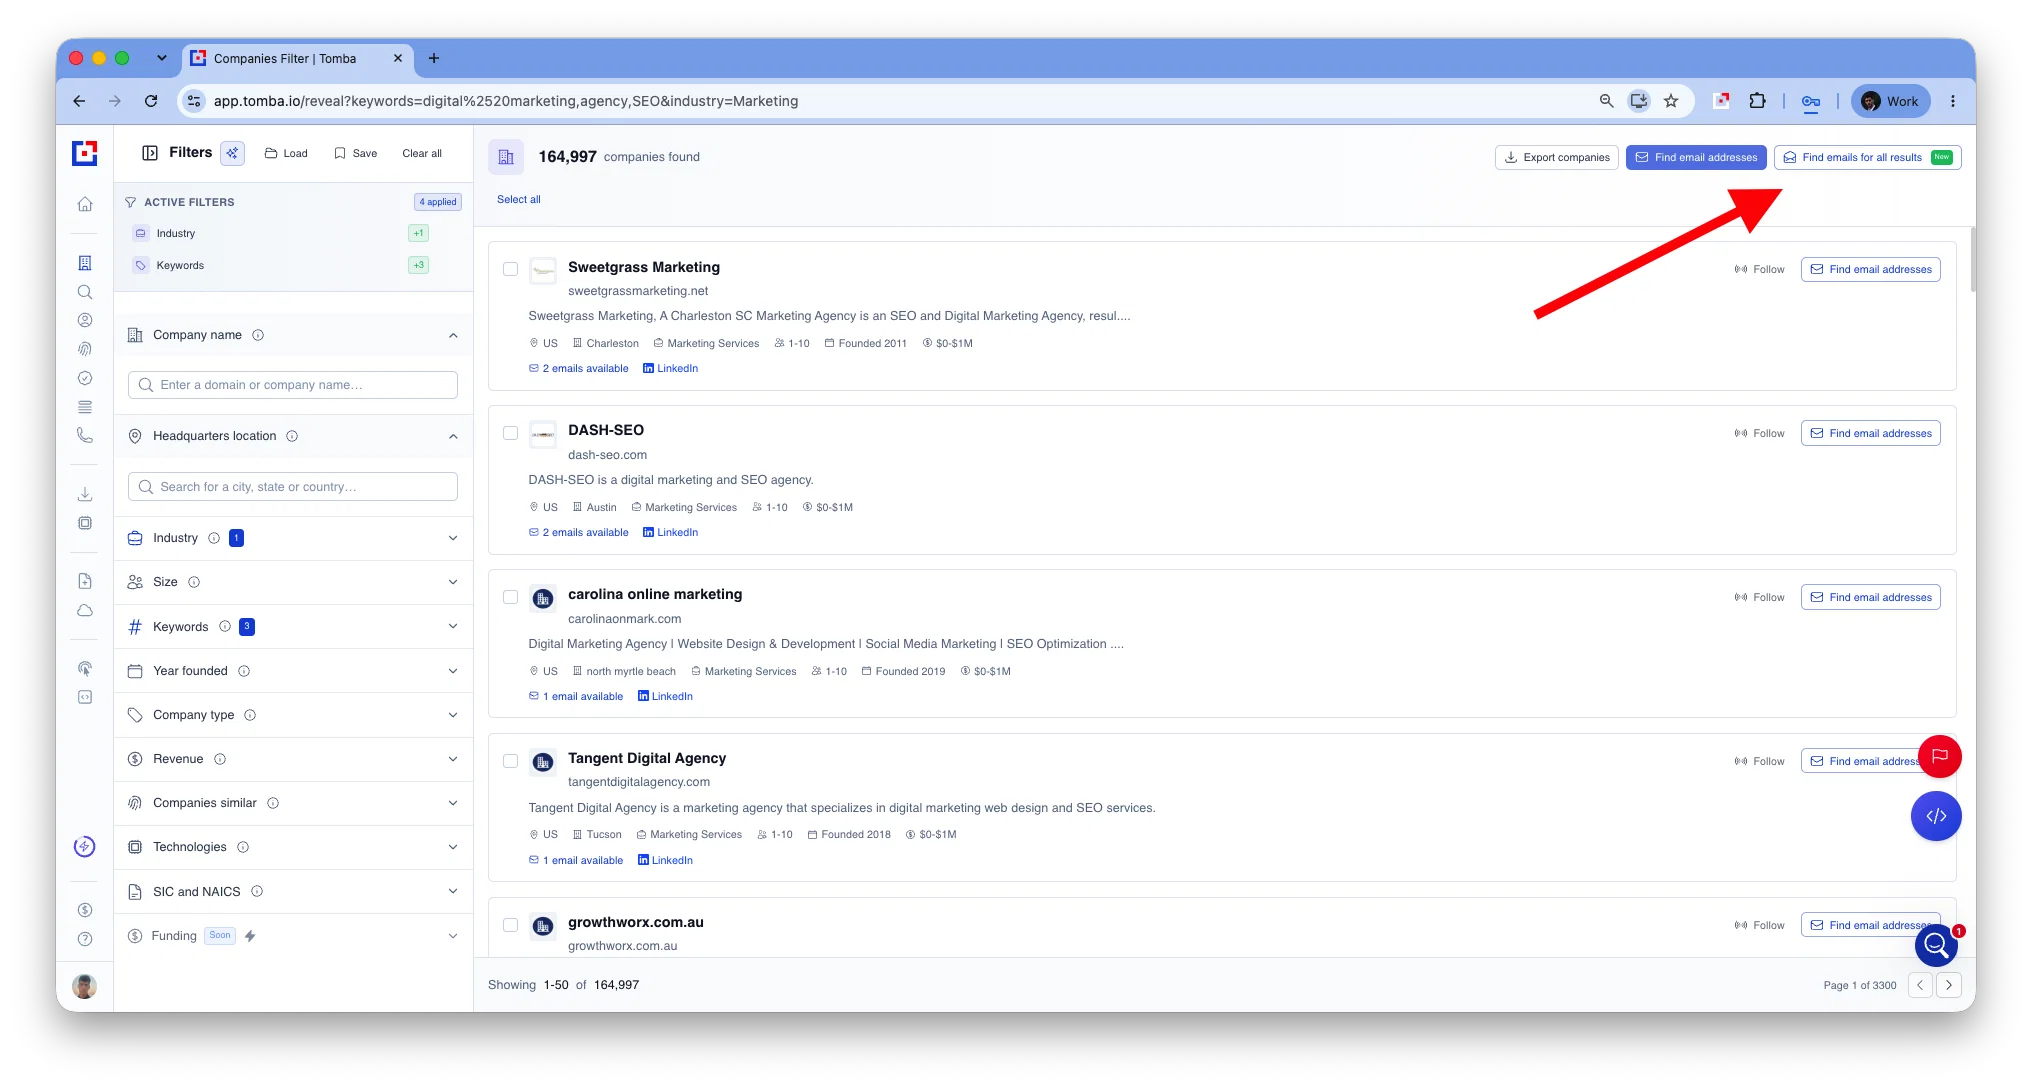Click the info icon beside Company name
Image resolution: width=2032 pixels, height=1086 pixels.
pos(258,335)
